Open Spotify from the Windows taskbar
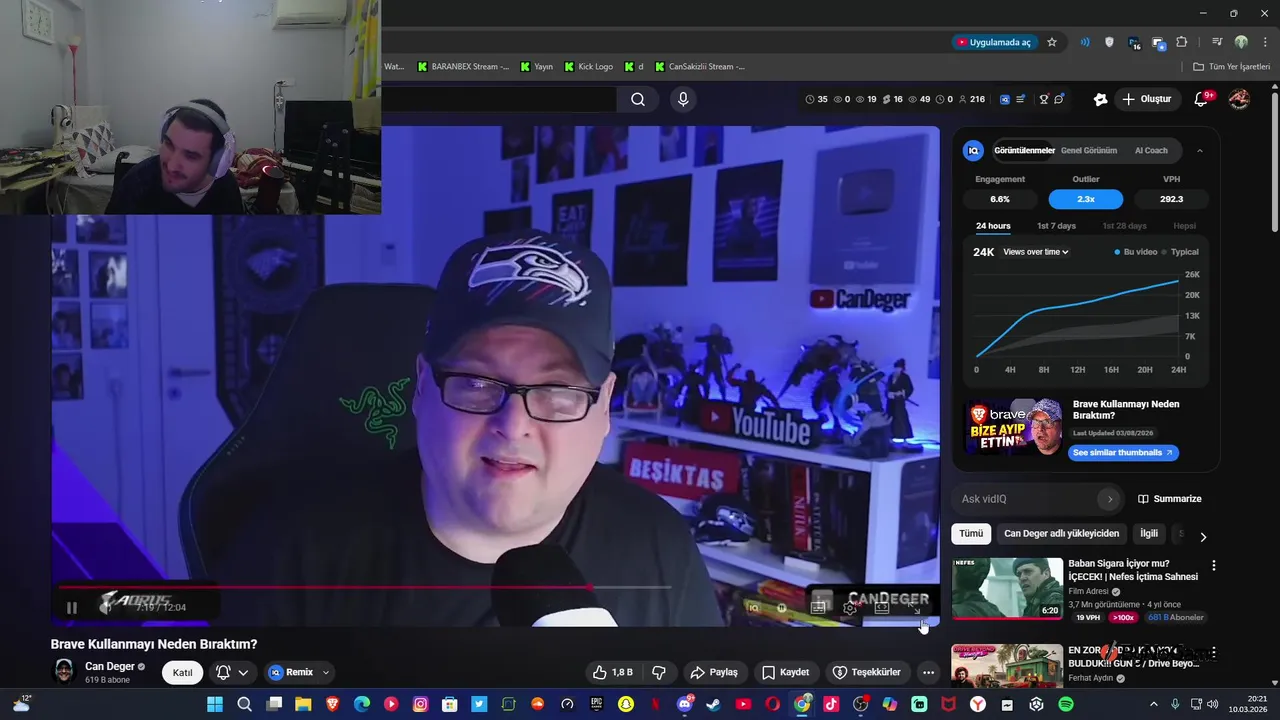Screen dimensions: 1280x720 point(1065,704)
